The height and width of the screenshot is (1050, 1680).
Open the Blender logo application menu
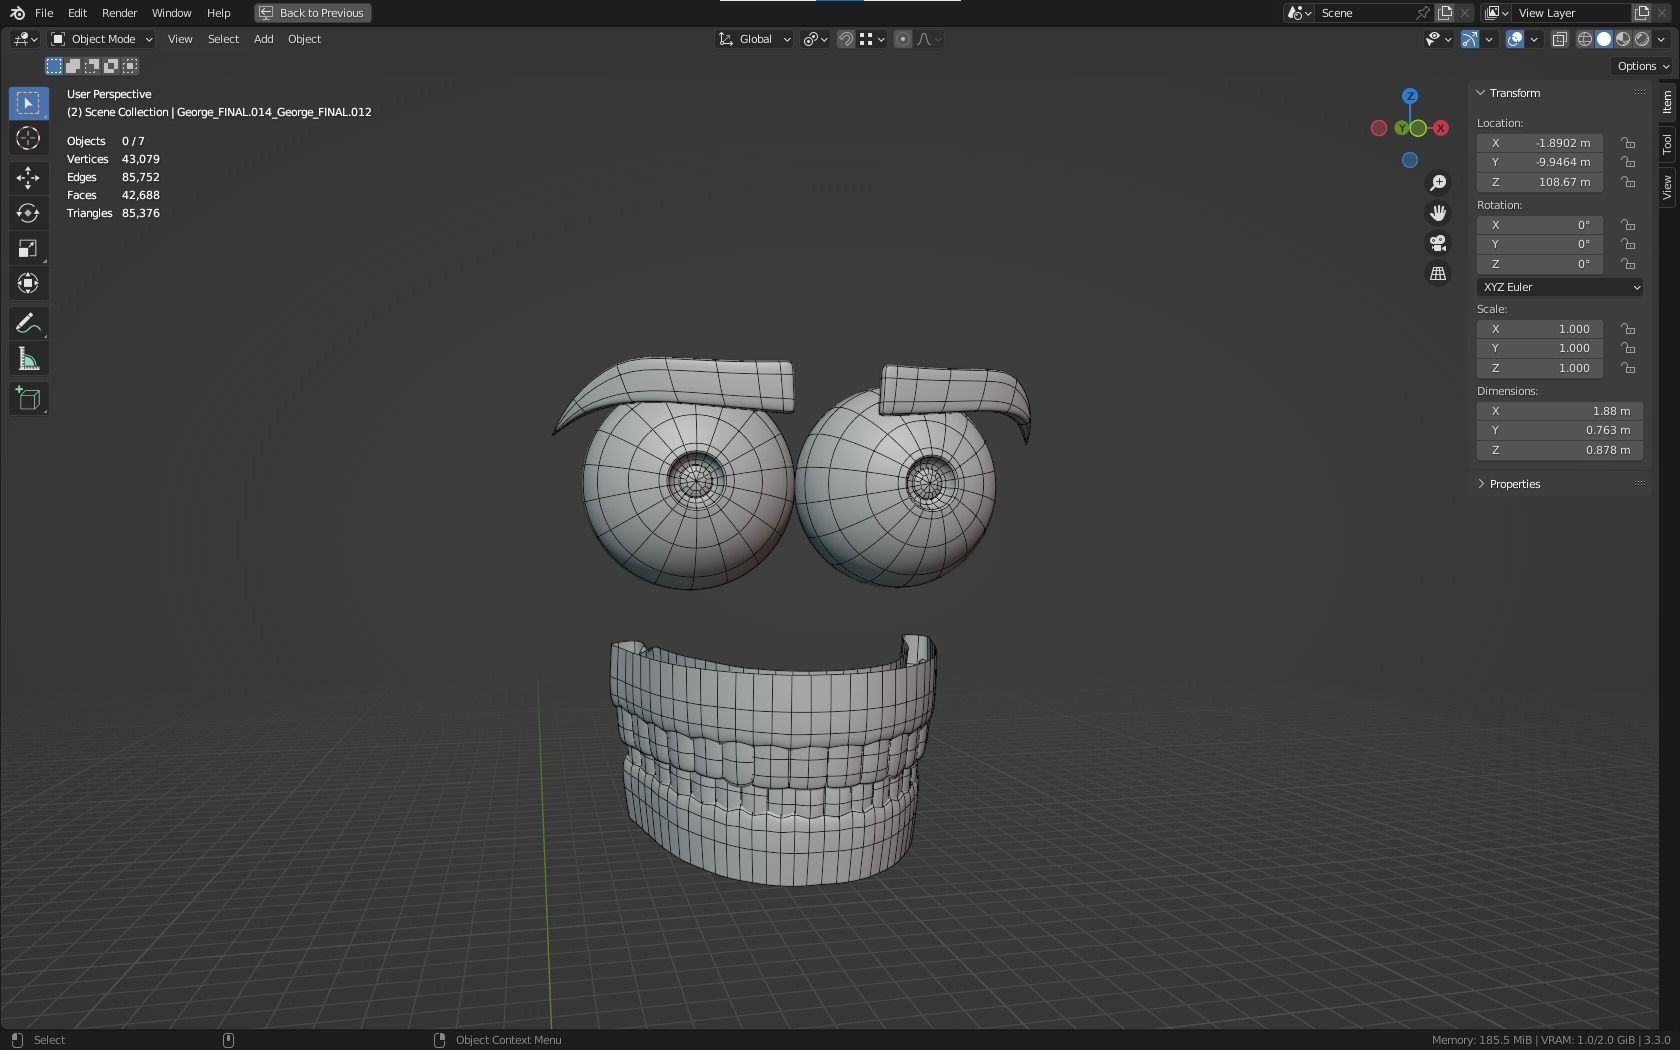[17, 13]
